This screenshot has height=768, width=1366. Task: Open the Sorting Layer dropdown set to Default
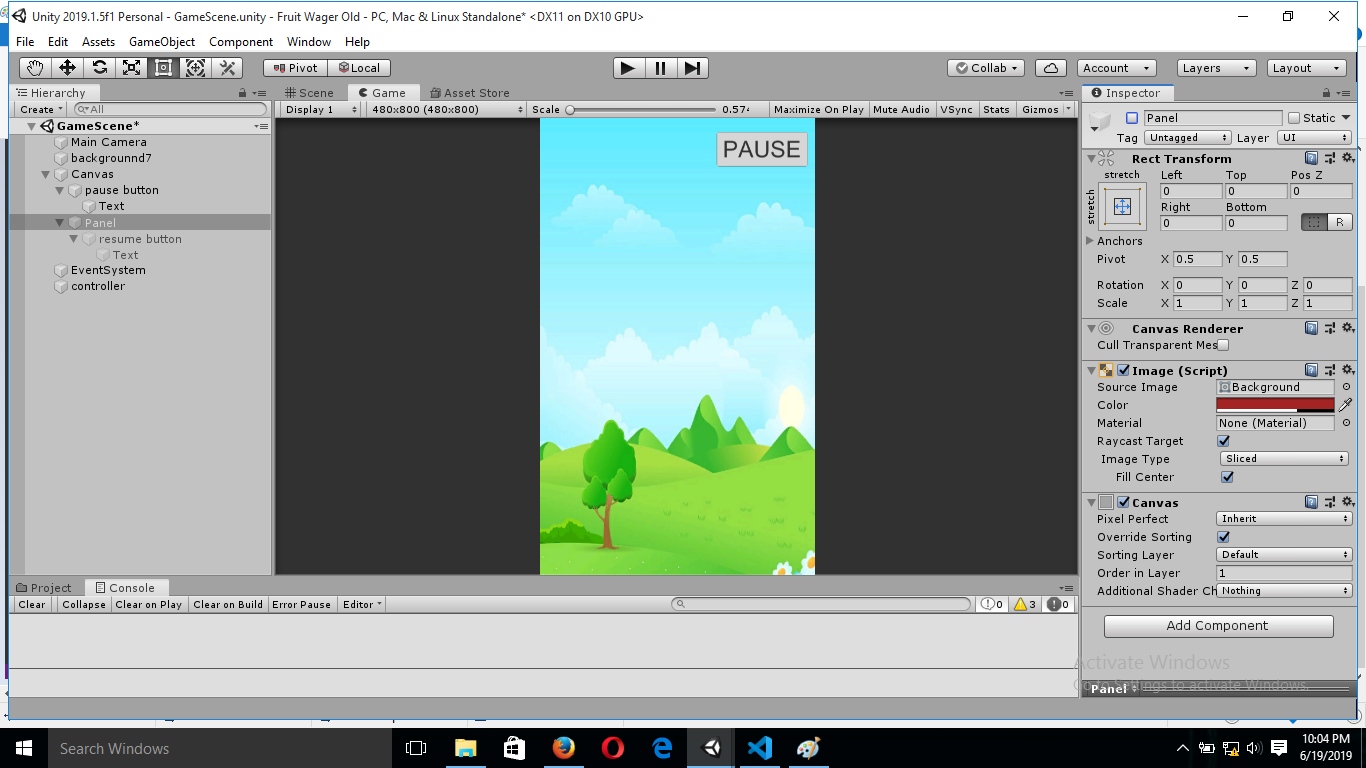[1283, 555]
